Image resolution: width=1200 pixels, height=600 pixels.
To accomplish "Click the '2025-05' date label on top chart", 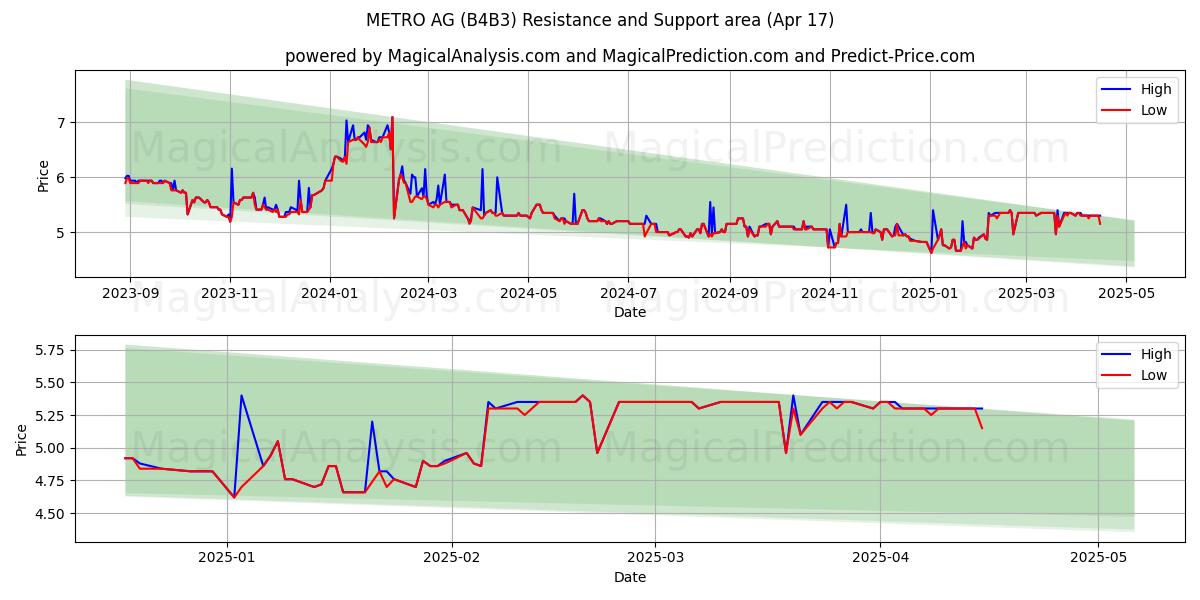I will 1126,294.
